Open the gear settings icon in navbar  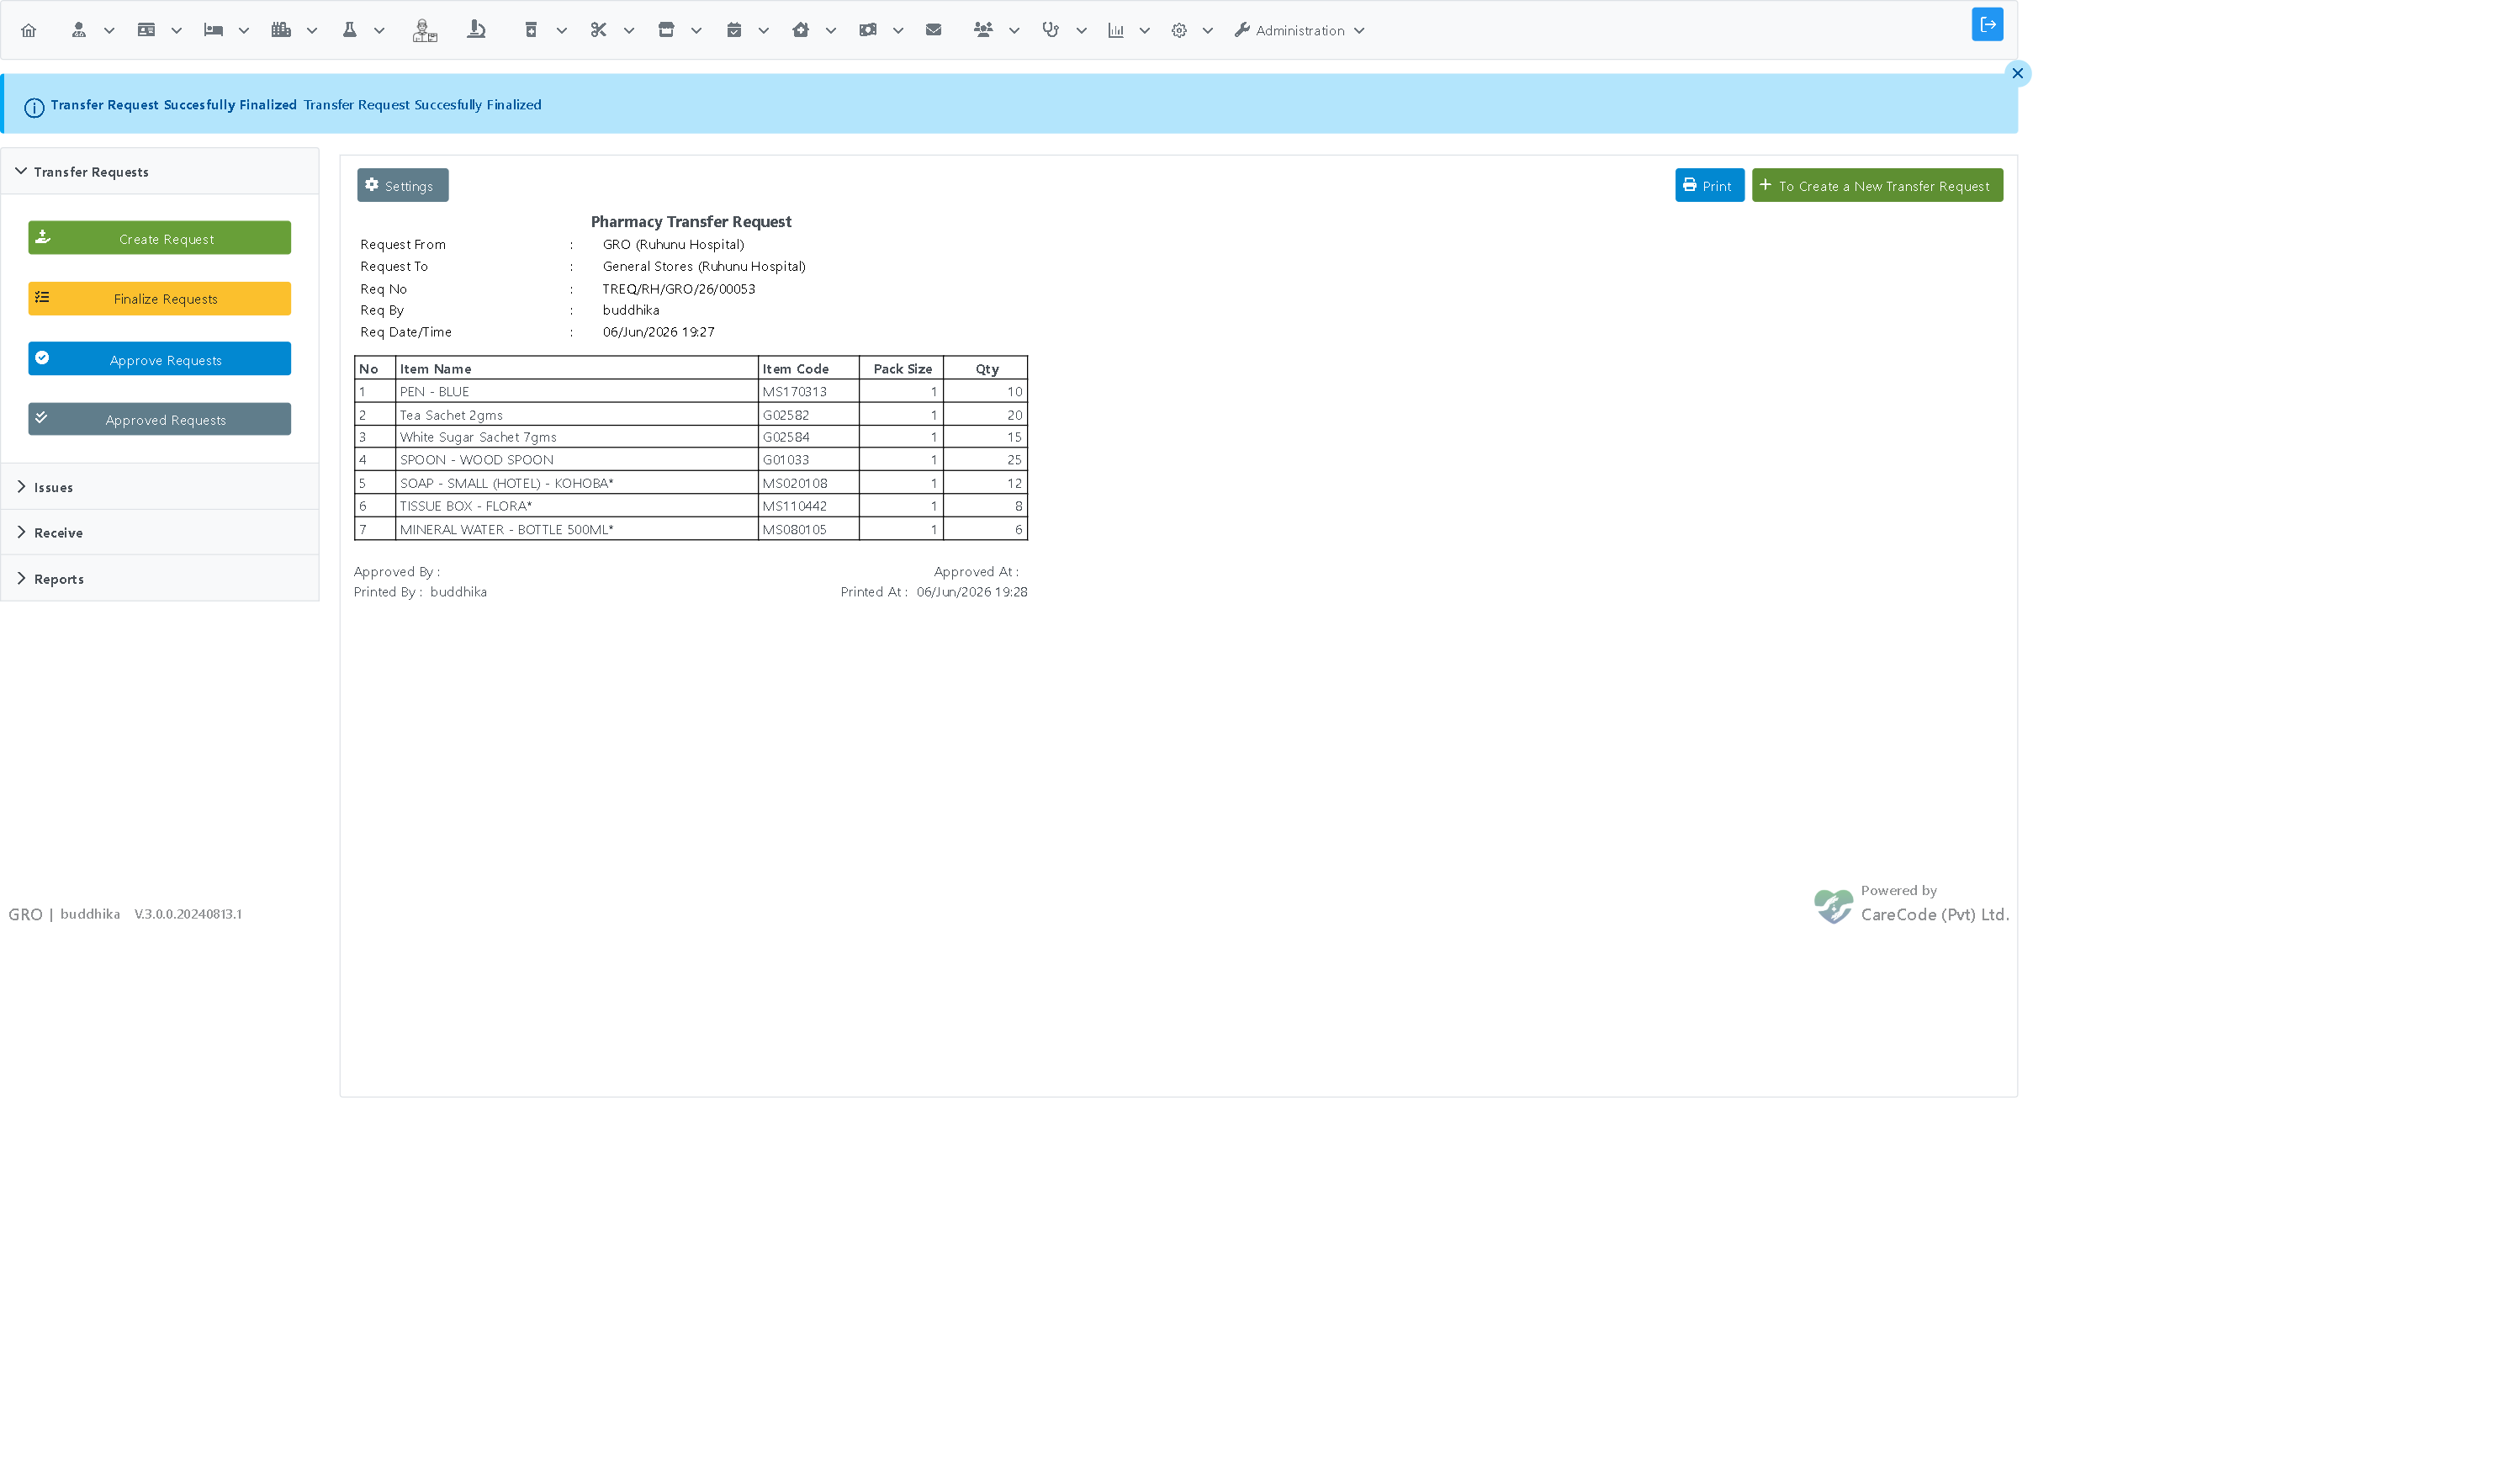[1179, 30]
